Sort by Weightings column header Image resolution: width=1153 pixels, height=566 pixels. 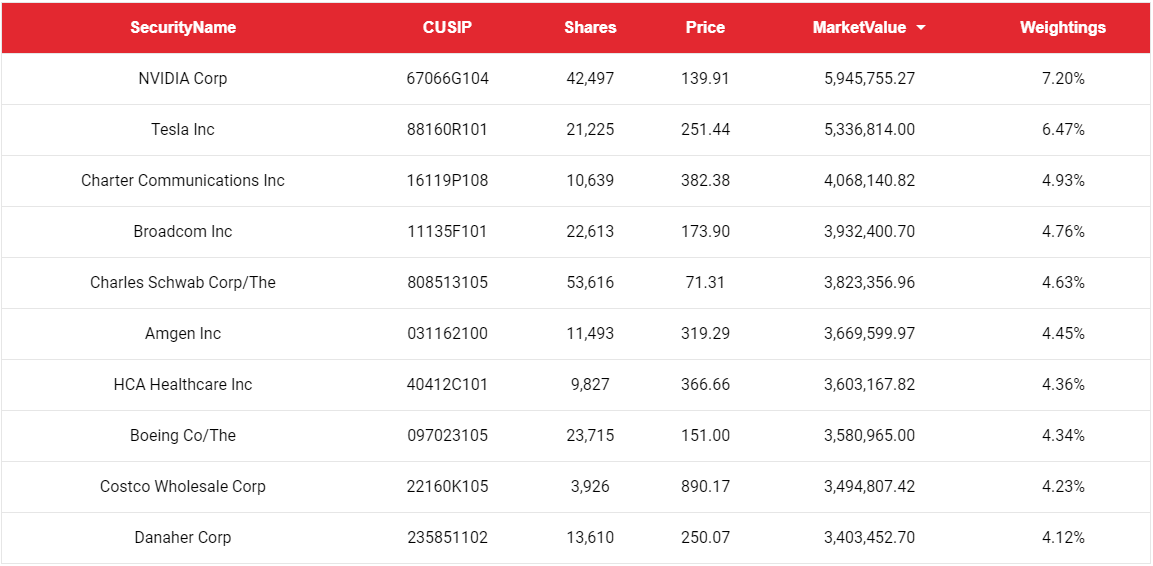[1063, 28]
